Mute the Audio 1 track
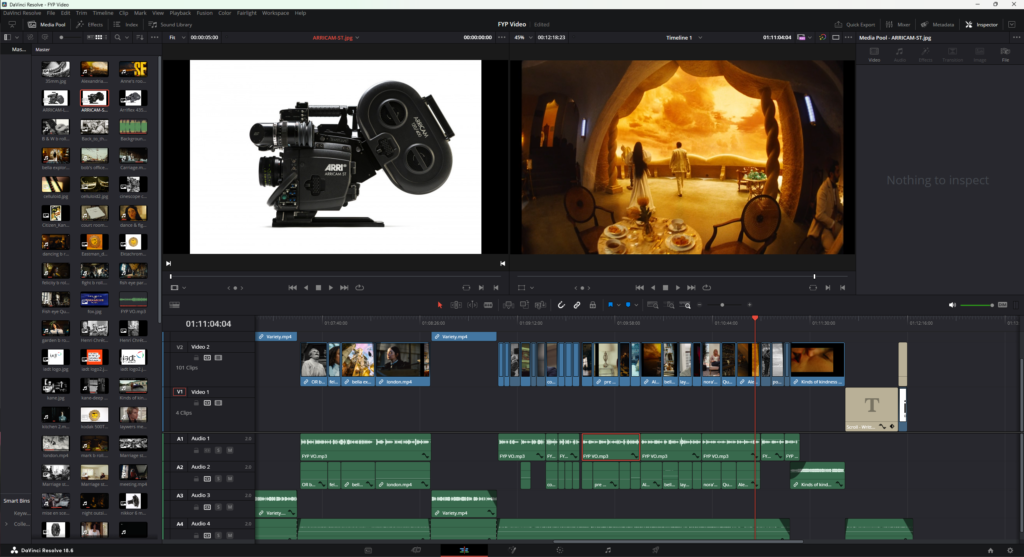 [229, 451]
